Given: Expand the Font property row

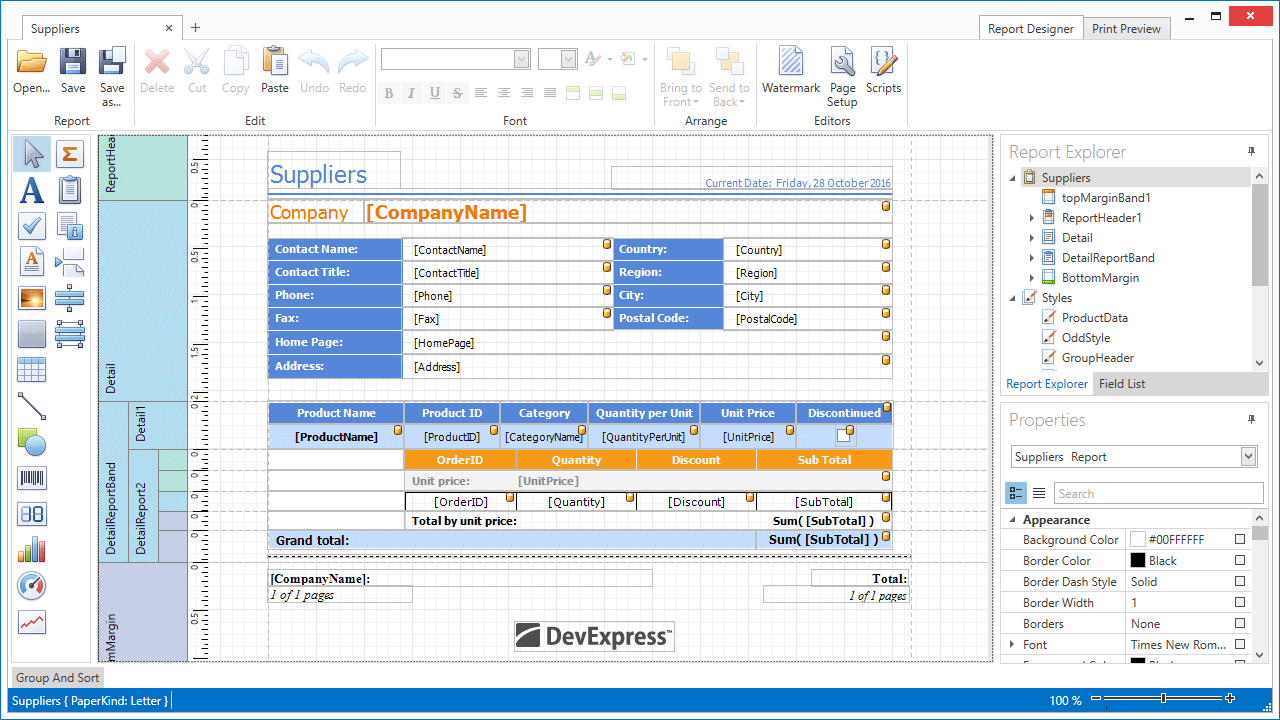Looking at the screenshot, I should [1012, 645].
